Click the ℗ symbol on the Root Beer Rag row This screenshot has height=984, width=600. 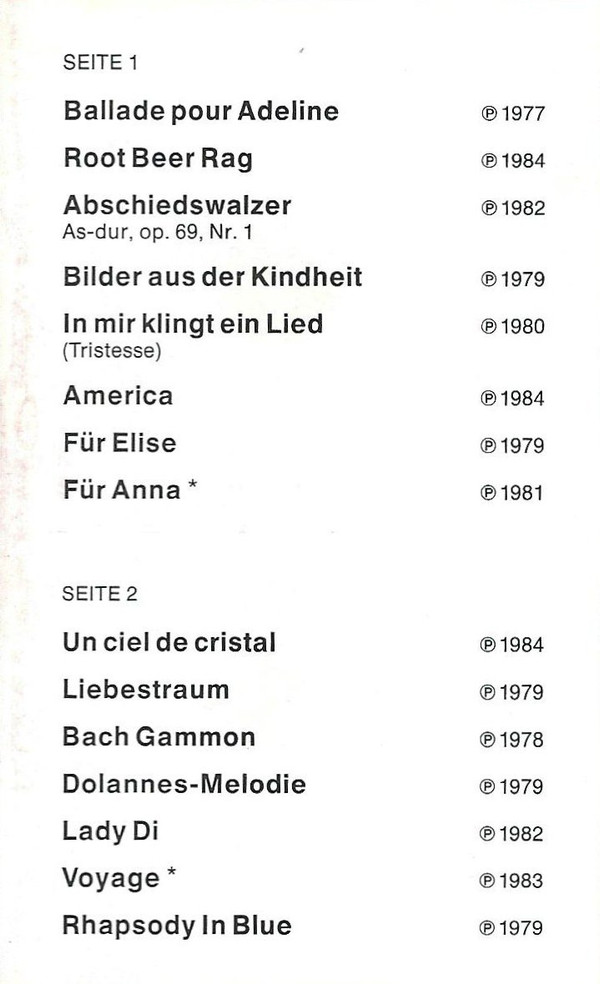click(489, 162)
